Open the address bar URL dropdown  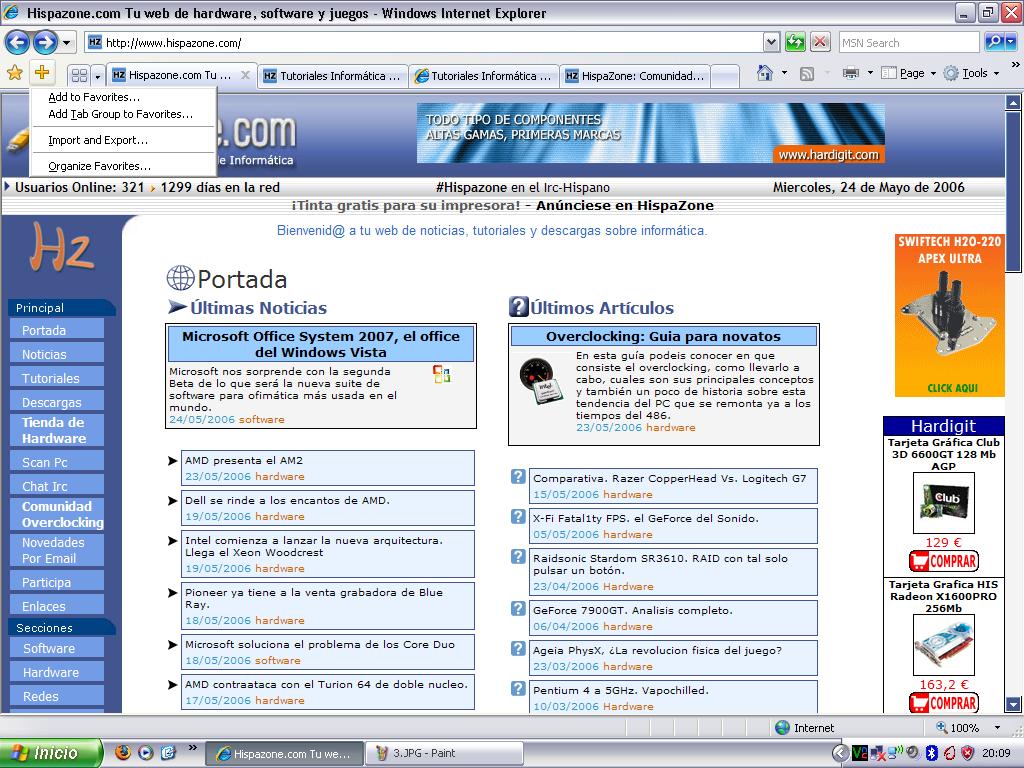coord(771,42)
